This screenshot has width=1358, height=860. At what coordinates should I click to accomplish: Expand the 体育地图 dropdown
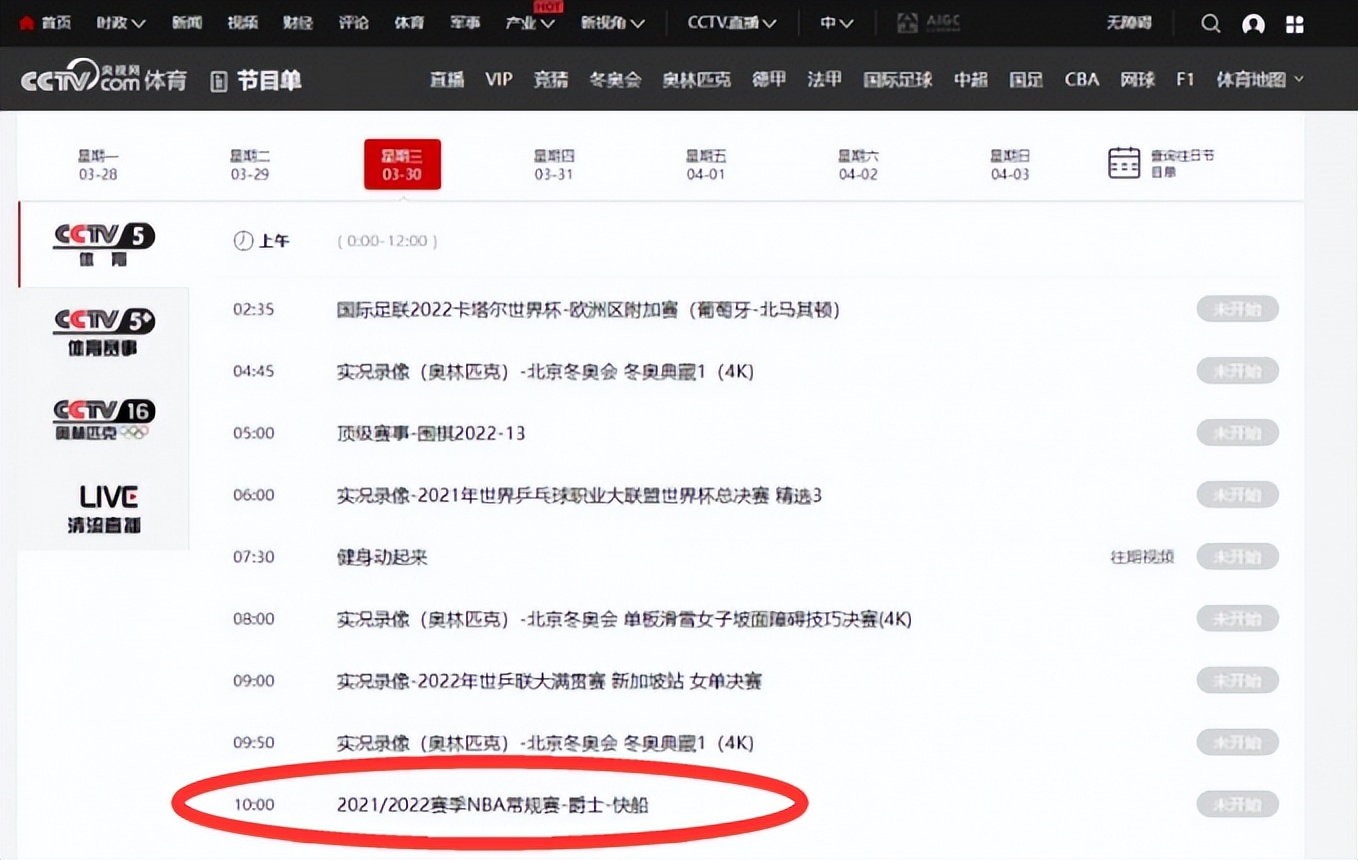coord(1258,78)
